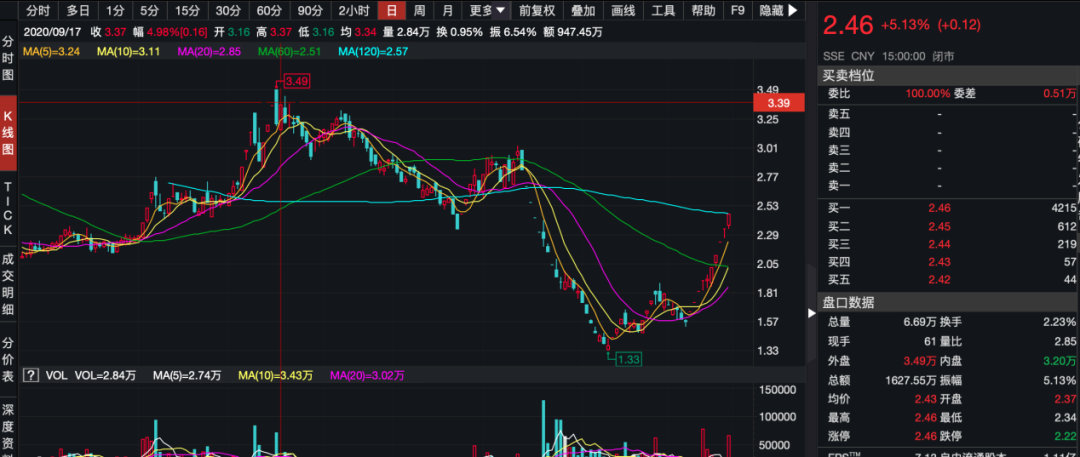Open the 画线 drawing tools
Image resolution: width=1080 pixels, height=457 pixels.
(x=623, y=11)
